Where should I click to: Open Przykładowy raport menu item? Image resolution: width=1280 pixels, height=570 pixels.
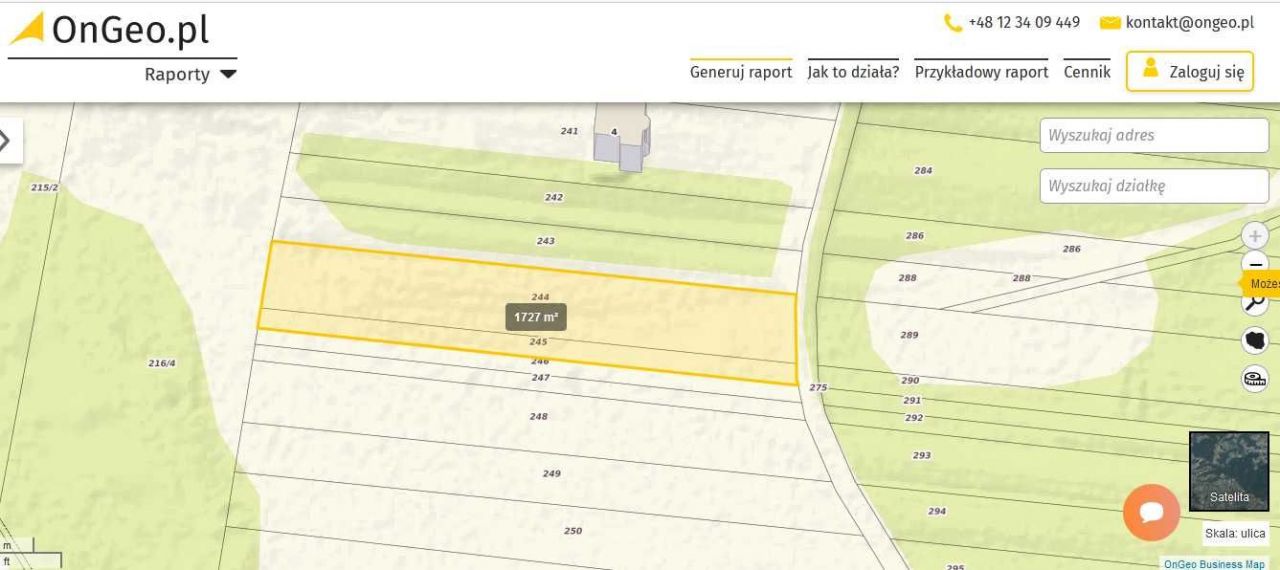981,72
